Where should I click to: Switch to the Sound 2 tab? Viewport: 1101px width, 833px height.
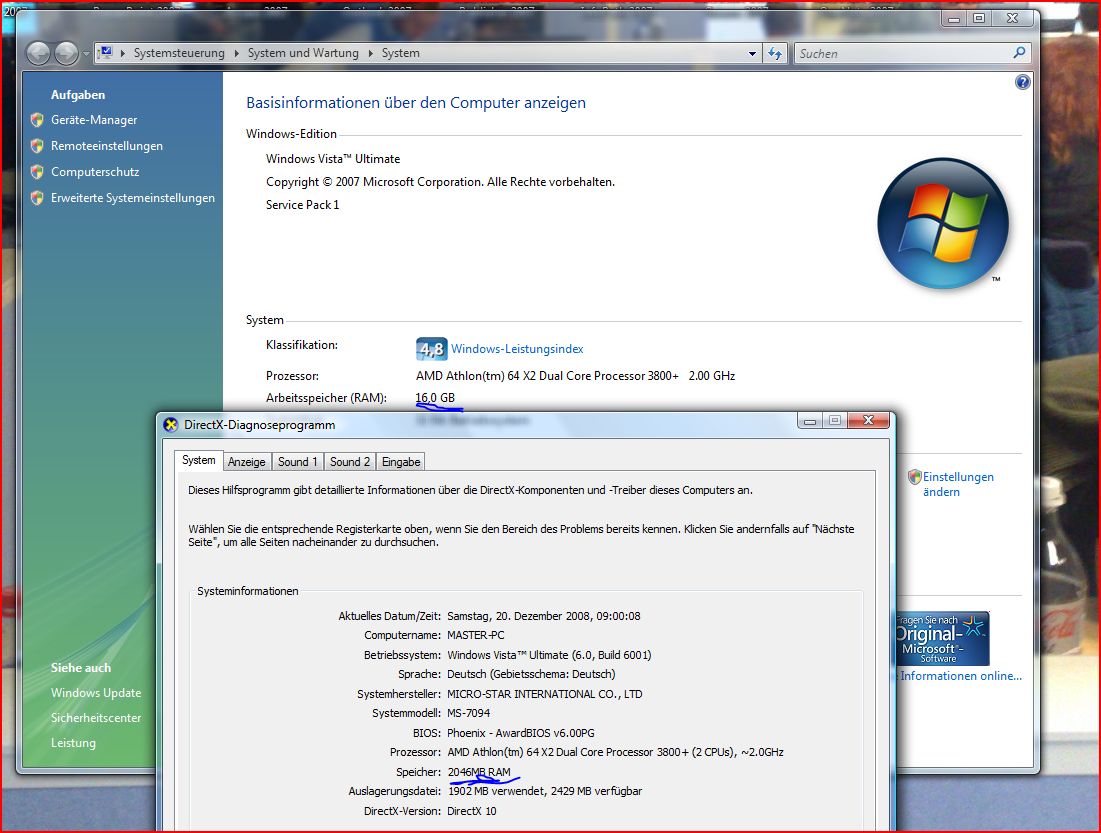350,461
